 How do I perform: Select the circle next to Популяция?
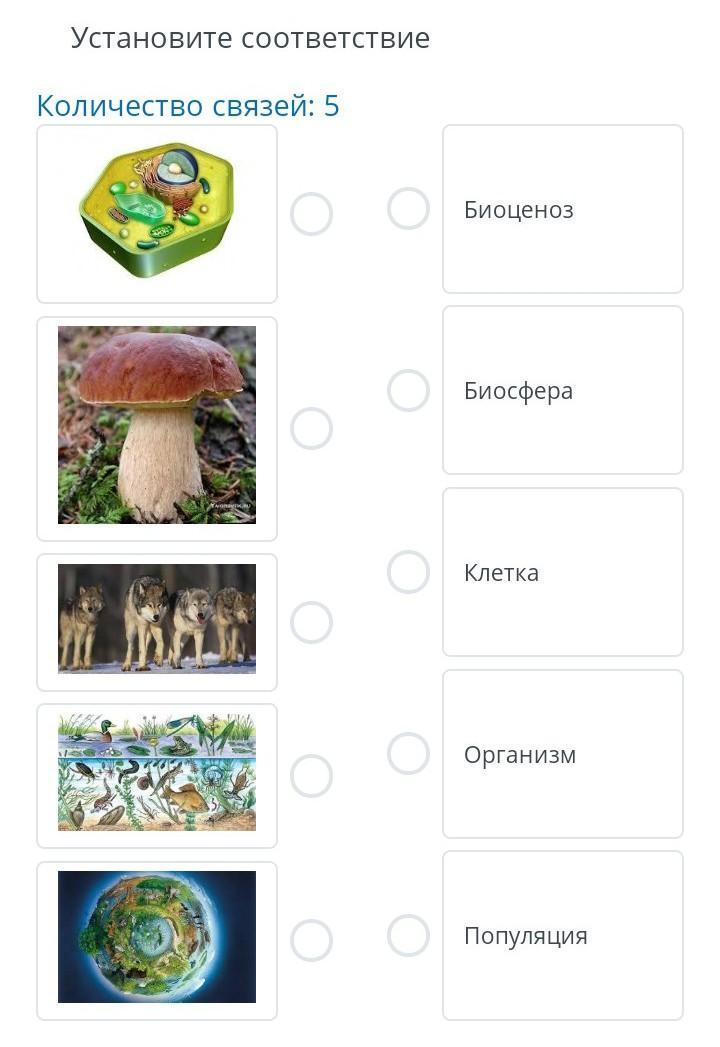click(408, 936)
